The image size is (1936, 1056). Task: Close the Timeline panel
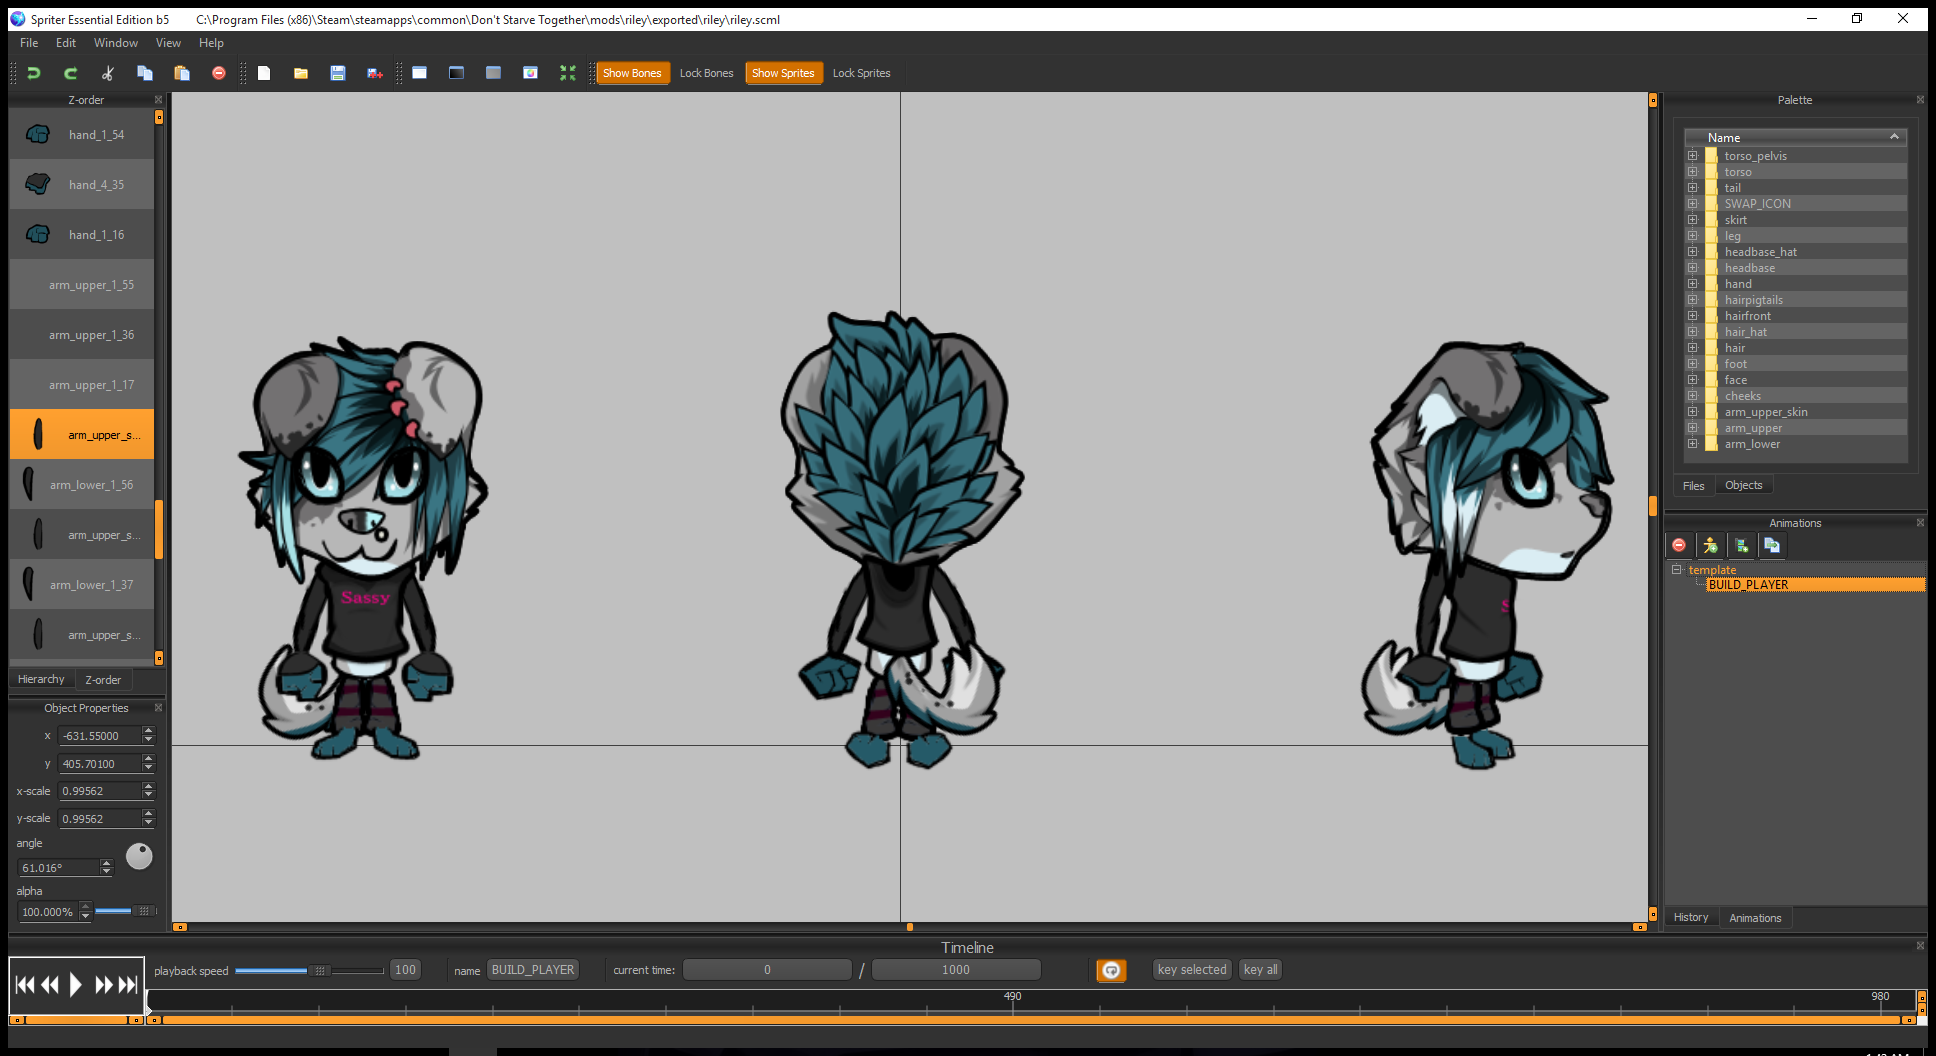point(1920,946)
